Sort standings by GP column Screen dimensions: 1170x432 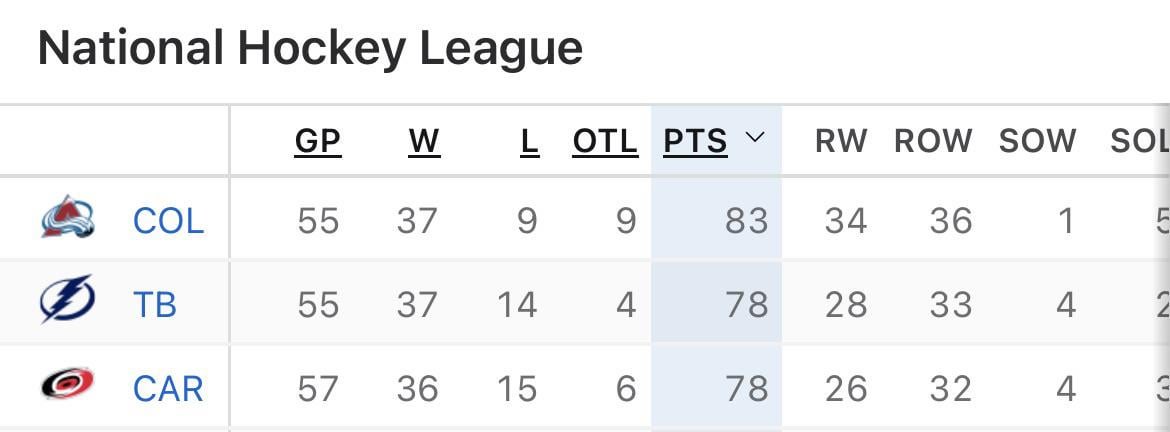click(x=318, y=141)
